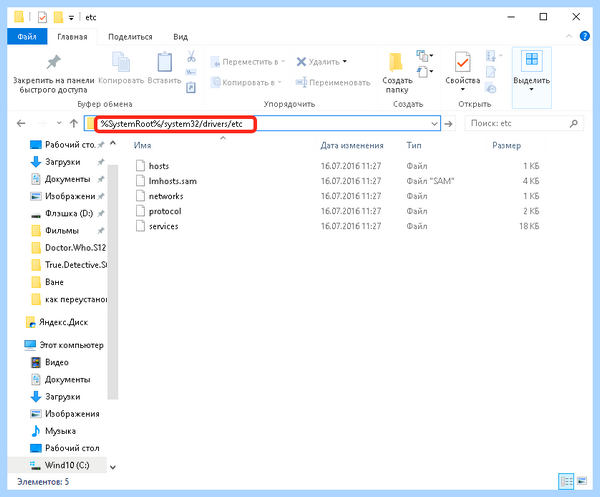The image size is (600, 497).
Task: Click navigation pane scroll down arrow
Action: coord(112,467)
